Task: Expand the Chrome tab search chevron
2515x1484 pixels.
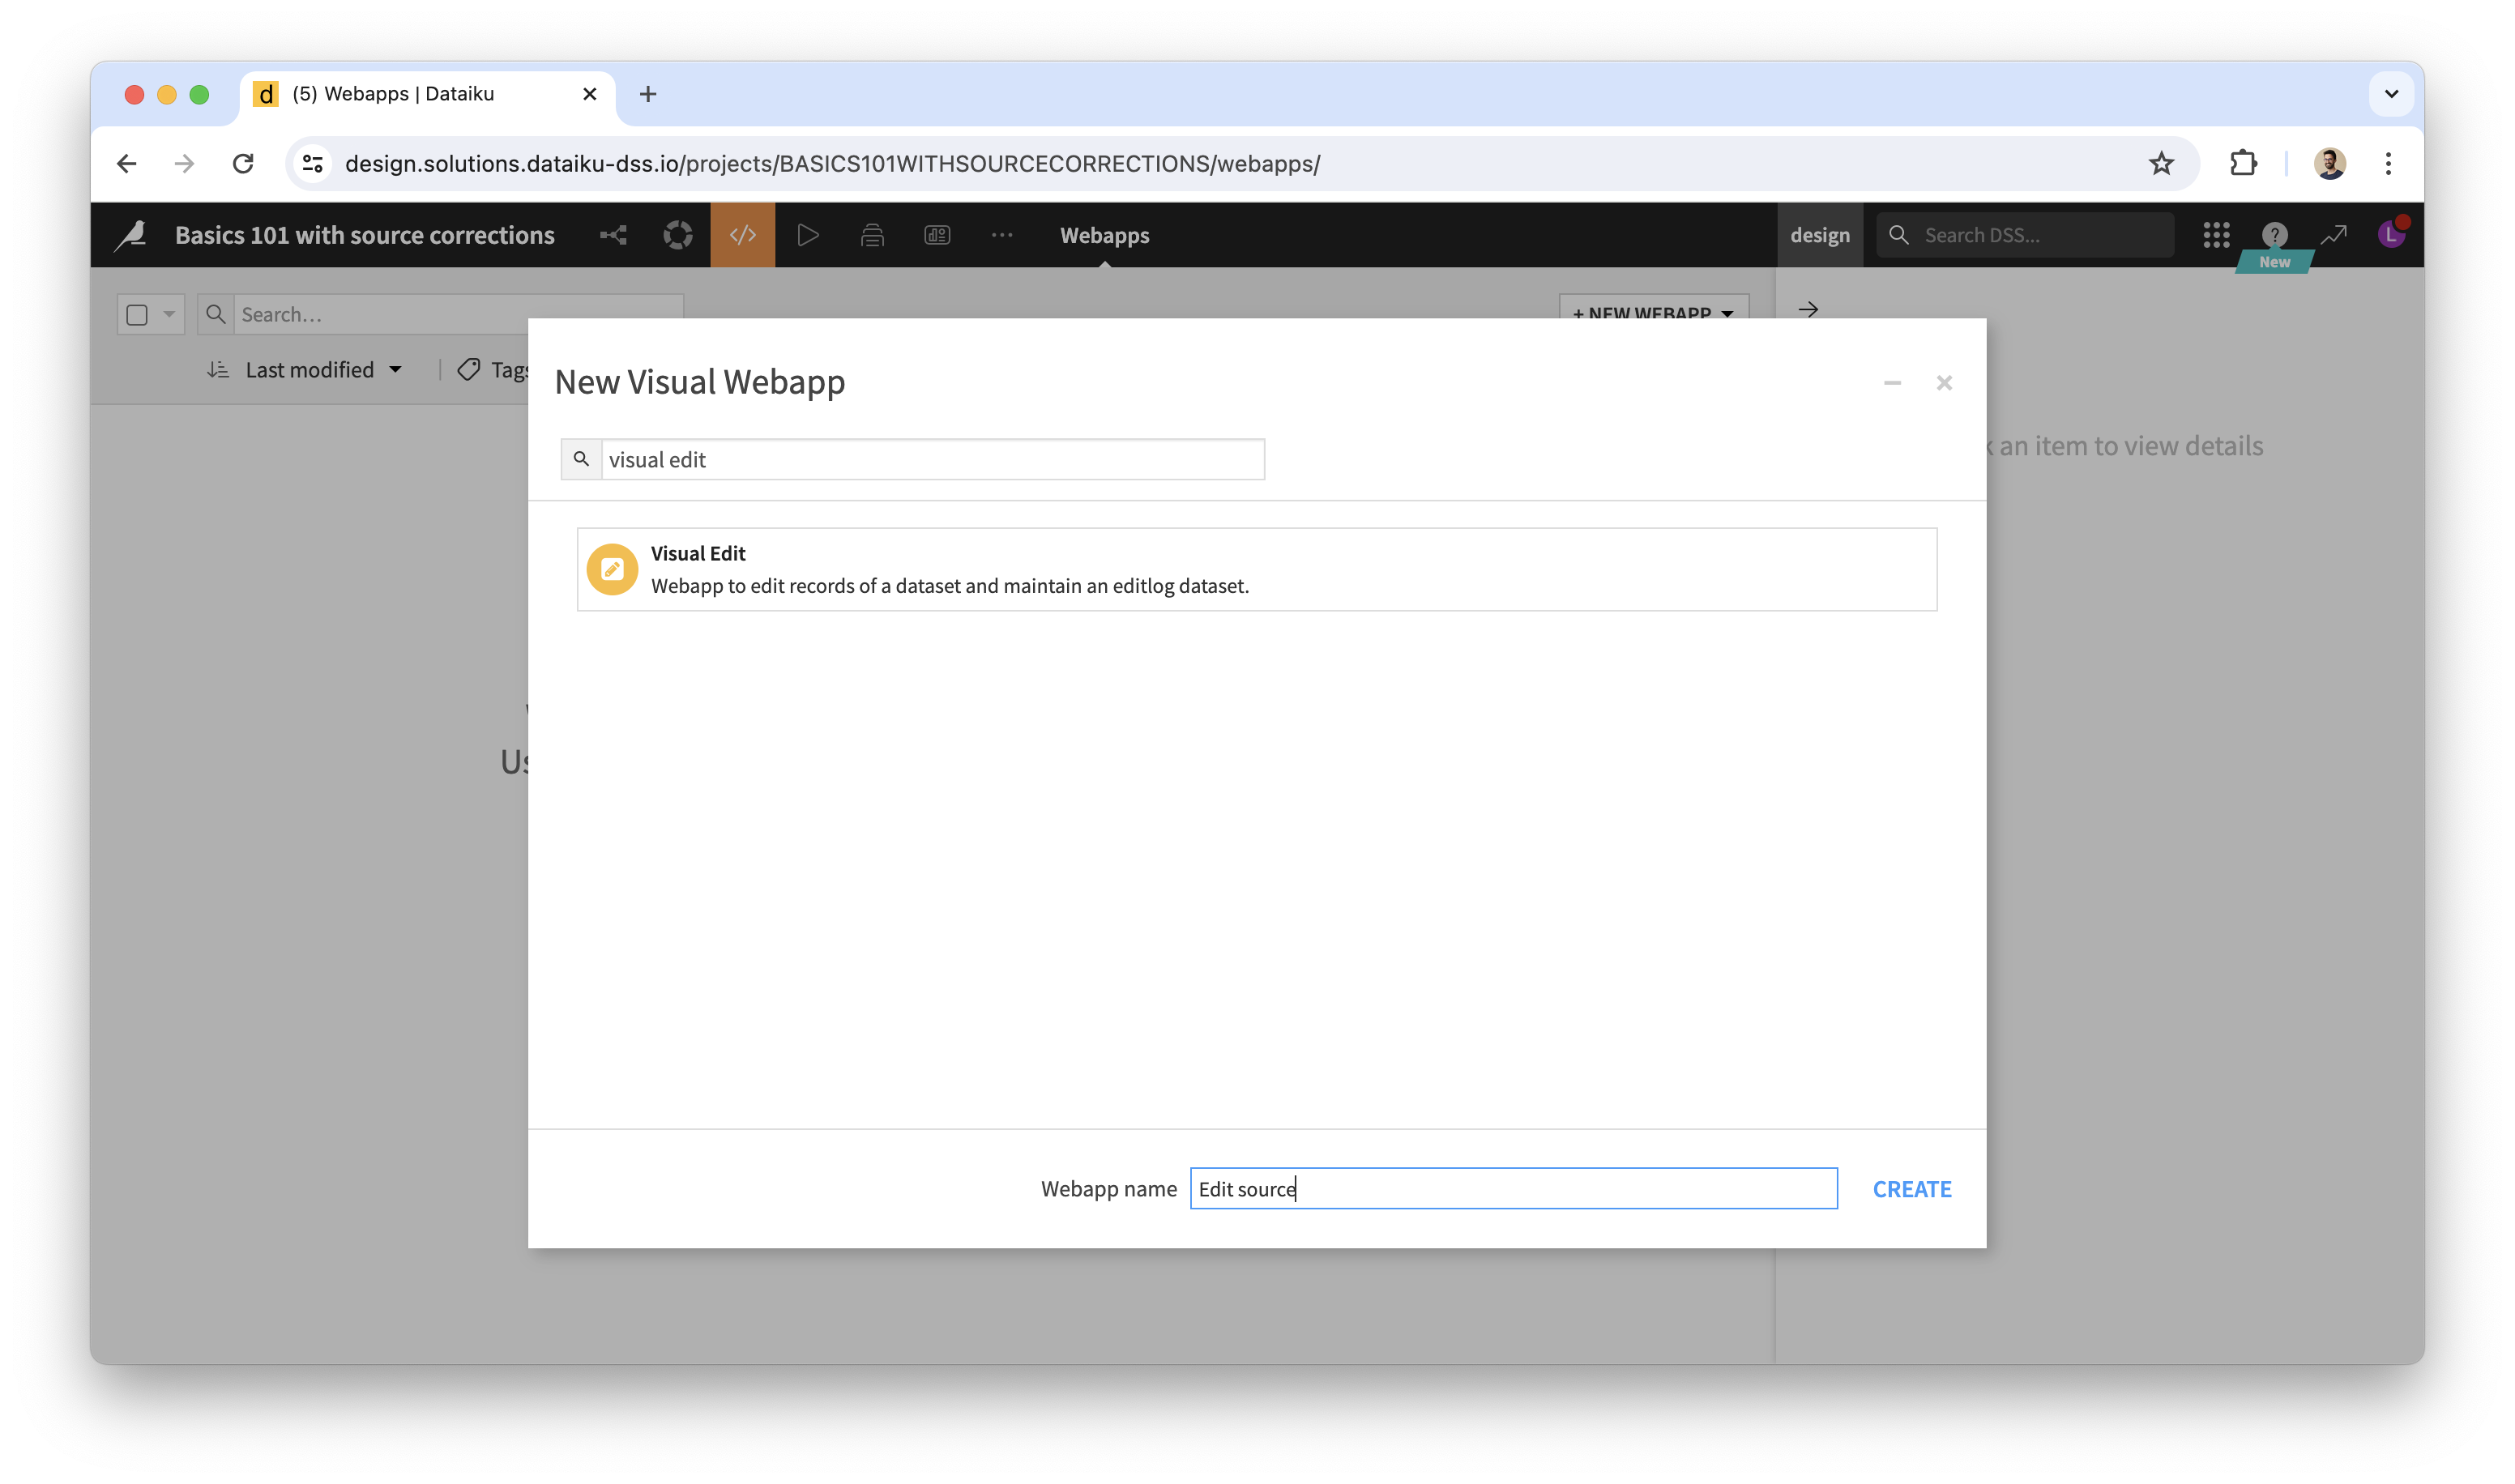Action: click(2391, 94)
